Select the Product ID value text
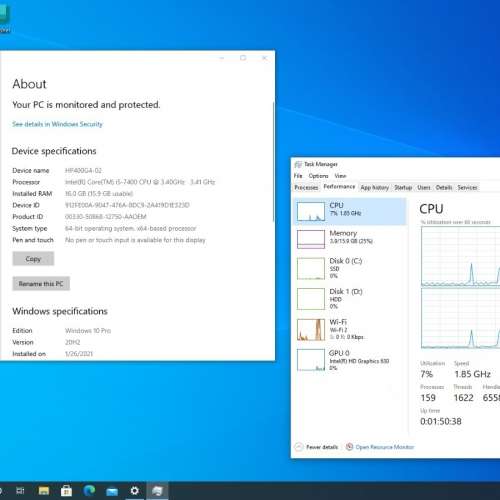Screen dimensions: 500x500 tap(106, 217)
